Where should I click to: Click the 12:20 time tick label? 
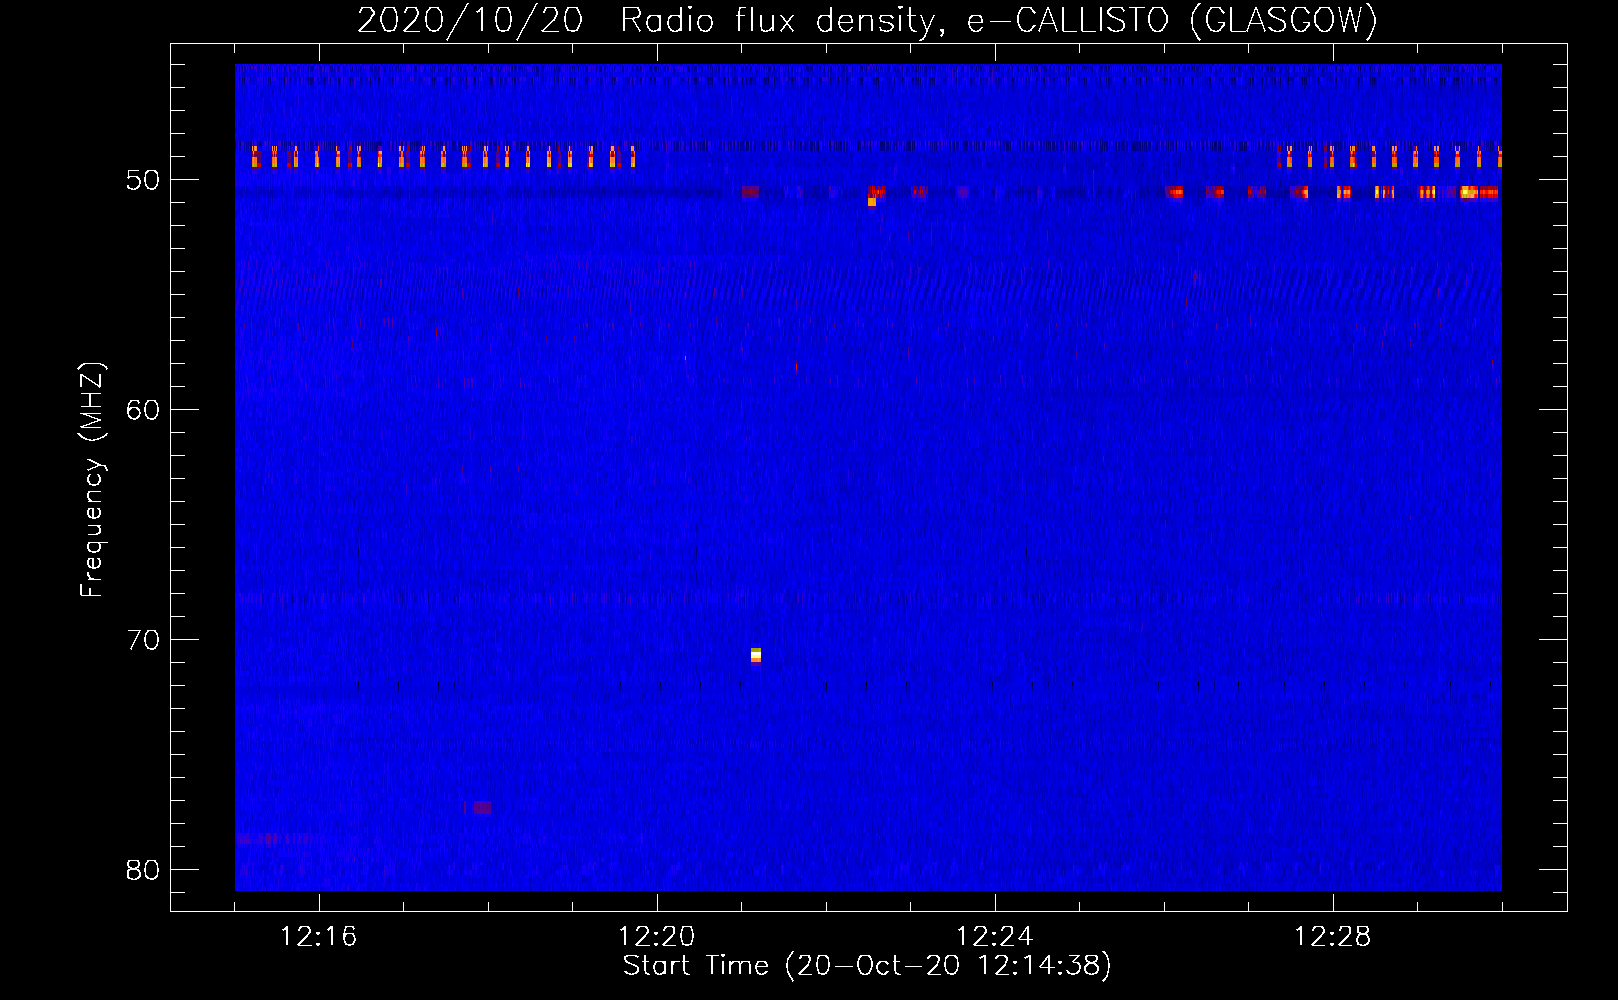(657, 937)
